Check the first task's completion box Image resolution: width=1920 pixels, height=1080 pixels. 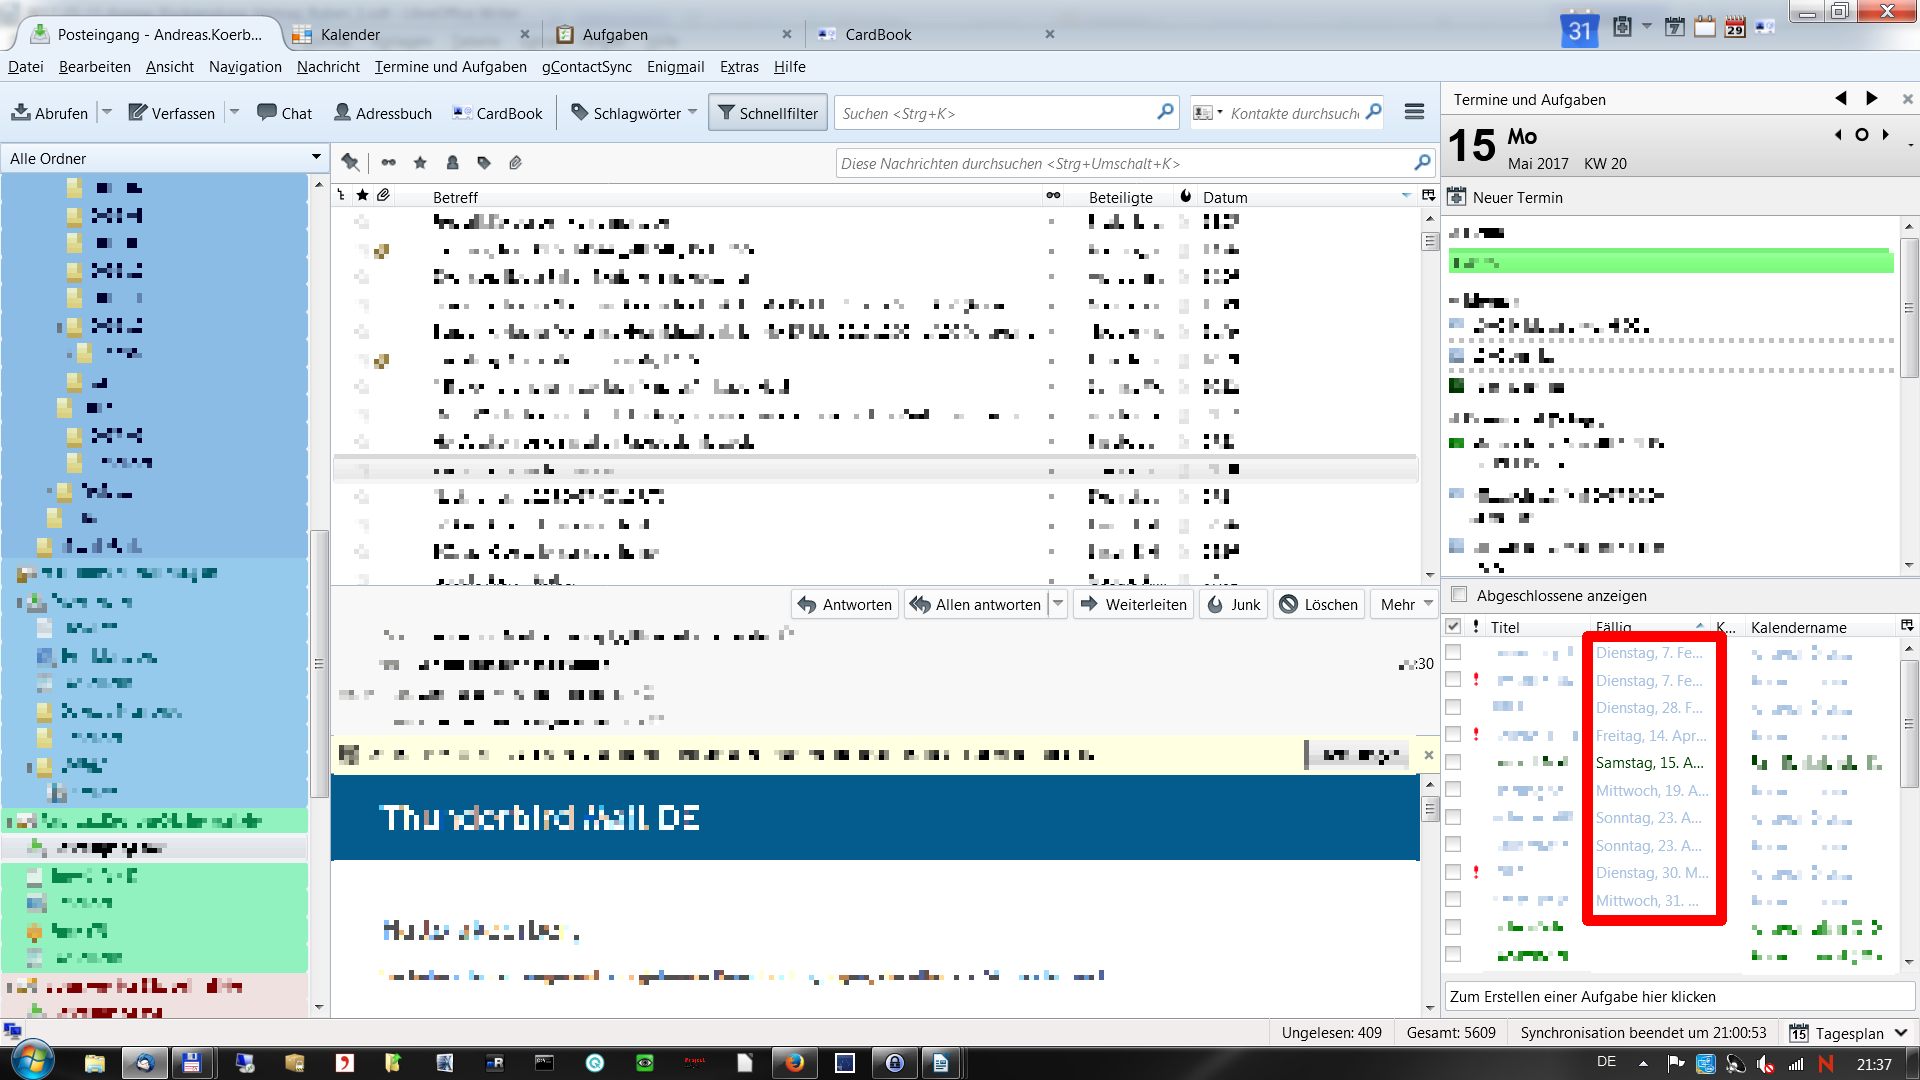(x=1453, y=652)
